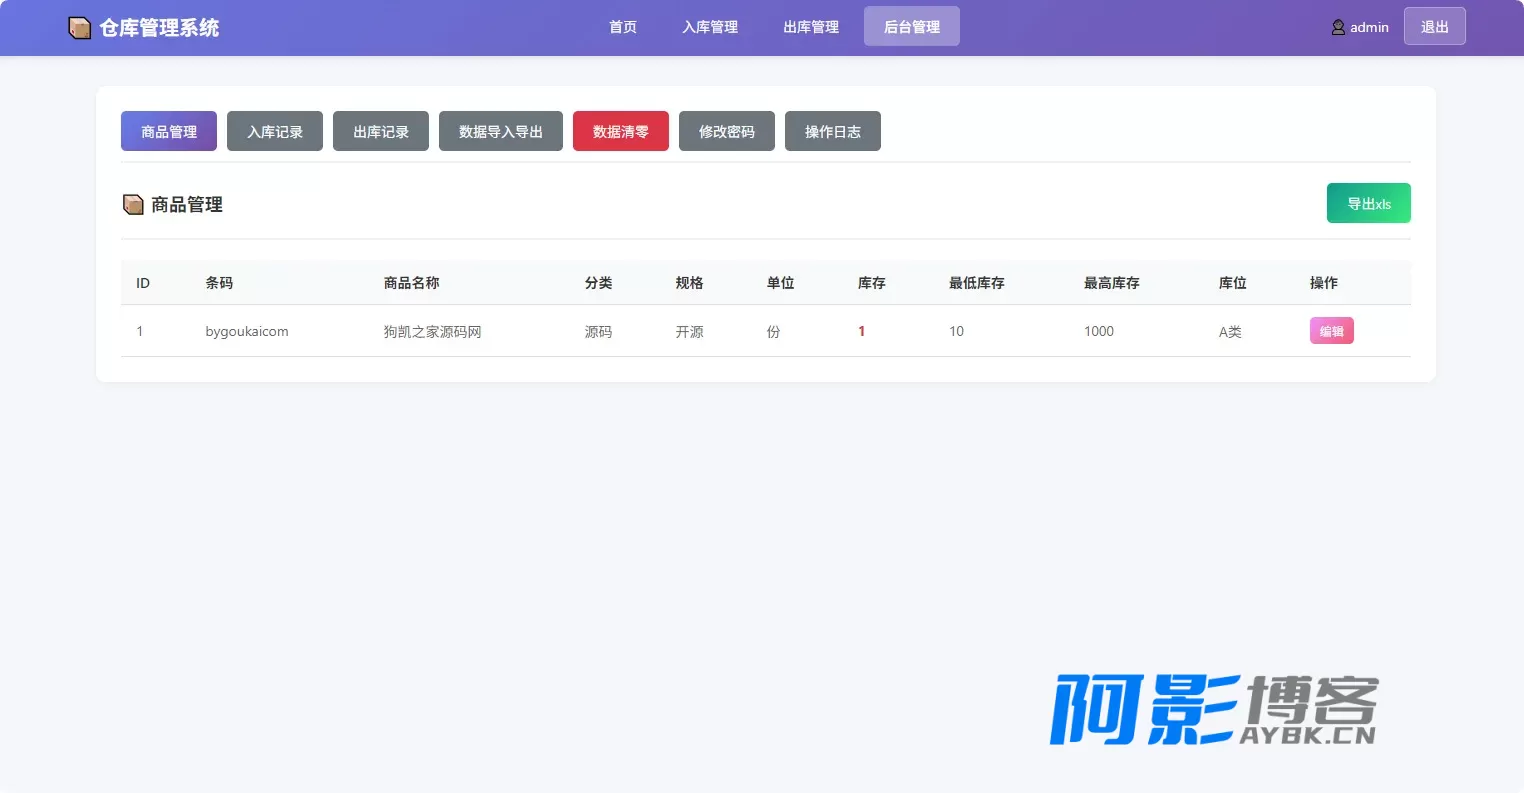
Task: Open the 修改密码 tab
Action: click(x=727, y=131)
